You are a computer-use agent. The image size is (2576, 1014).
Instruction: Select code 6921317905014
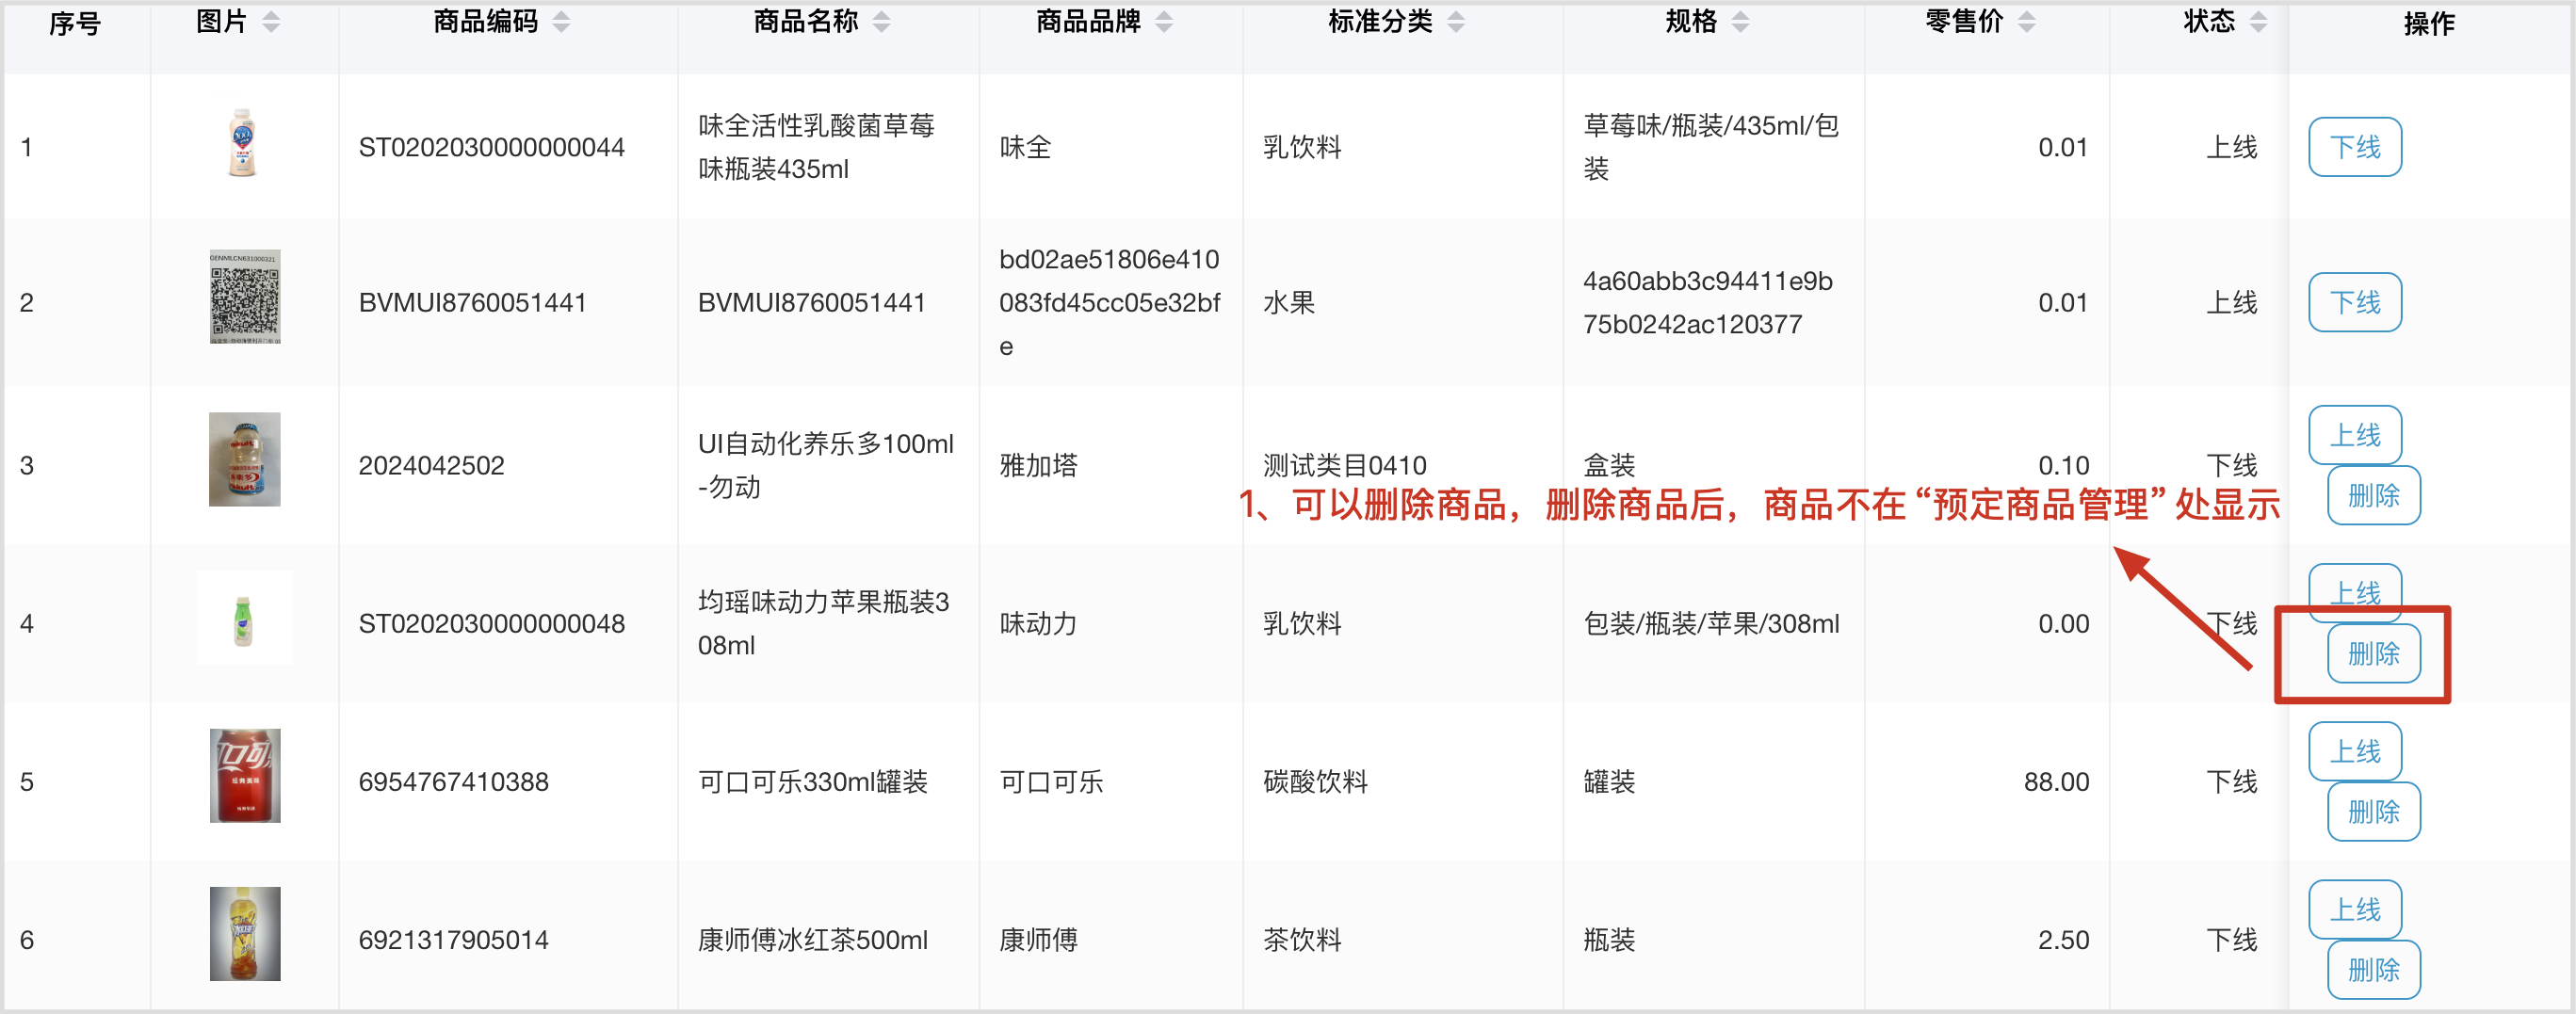tap(453, 939)
